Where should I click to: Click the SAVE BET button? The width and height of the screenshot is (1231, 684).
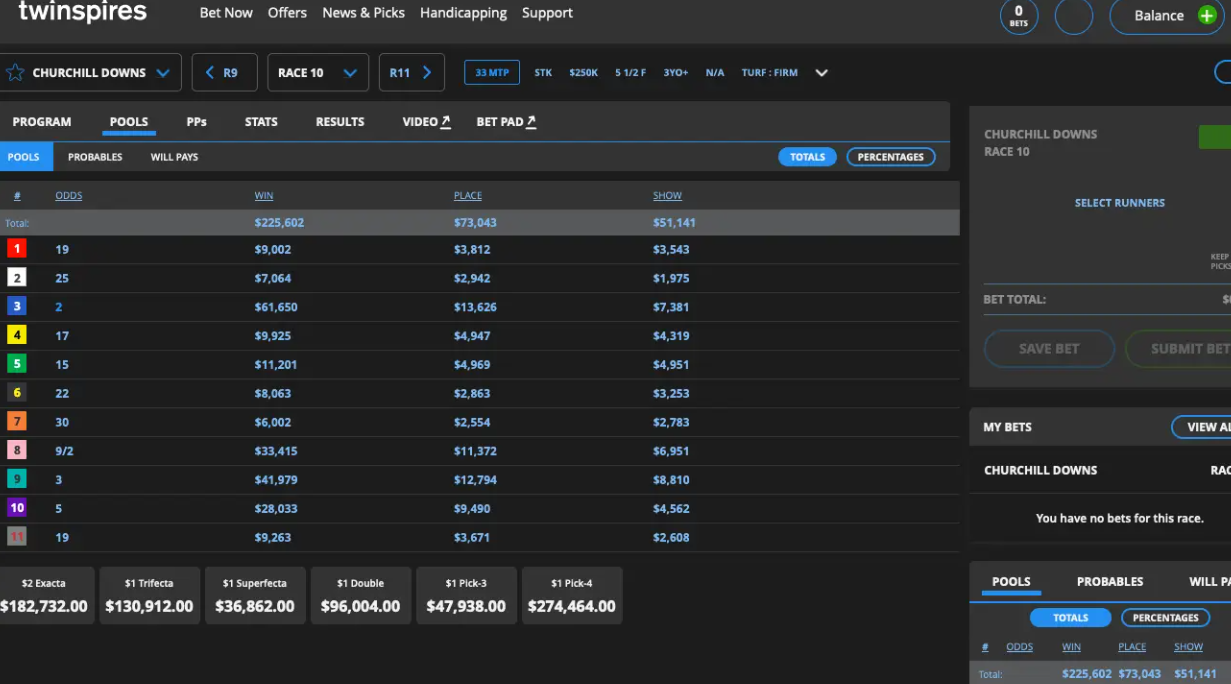(1049, 349)
